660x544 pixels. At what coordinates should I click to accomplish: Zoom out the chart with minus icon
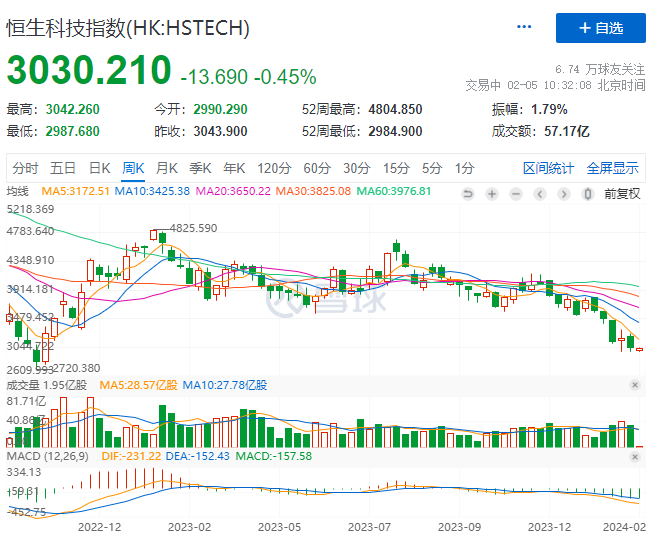pyautogui.click(x=516, y=194)
